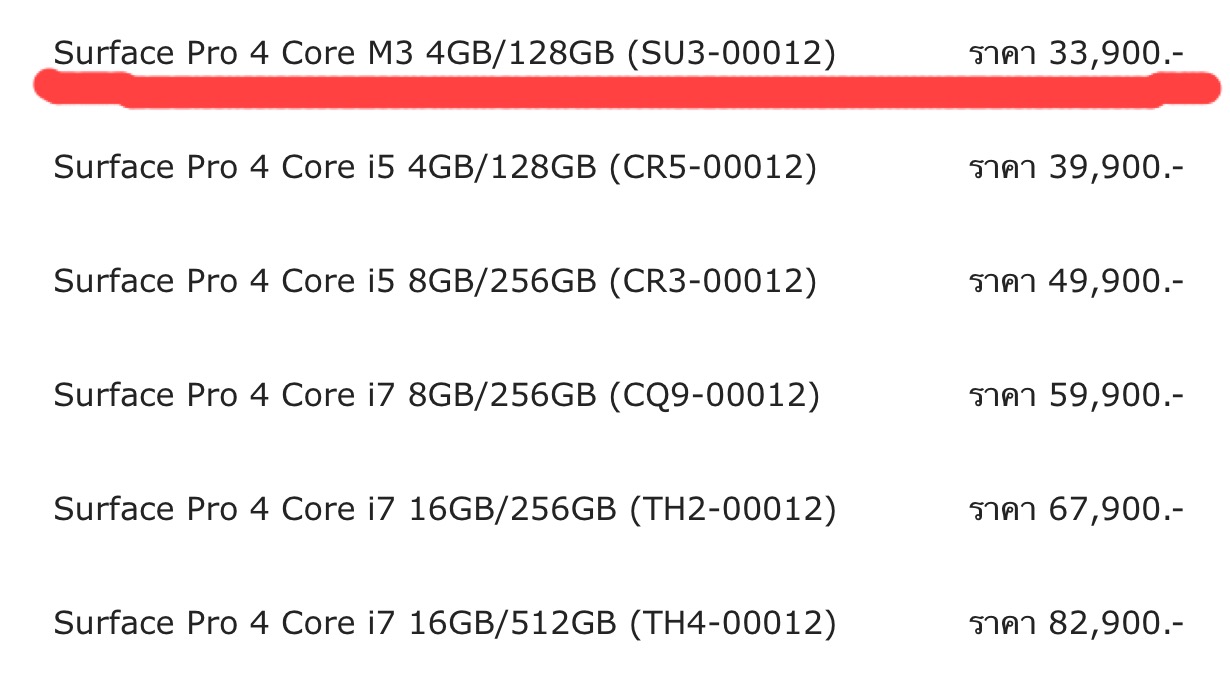Select Surface Pro 4 Core i5 4GB/128GB
This screenshot has height=678, width=1230.
pyautogui.click(x=326, y=168)
